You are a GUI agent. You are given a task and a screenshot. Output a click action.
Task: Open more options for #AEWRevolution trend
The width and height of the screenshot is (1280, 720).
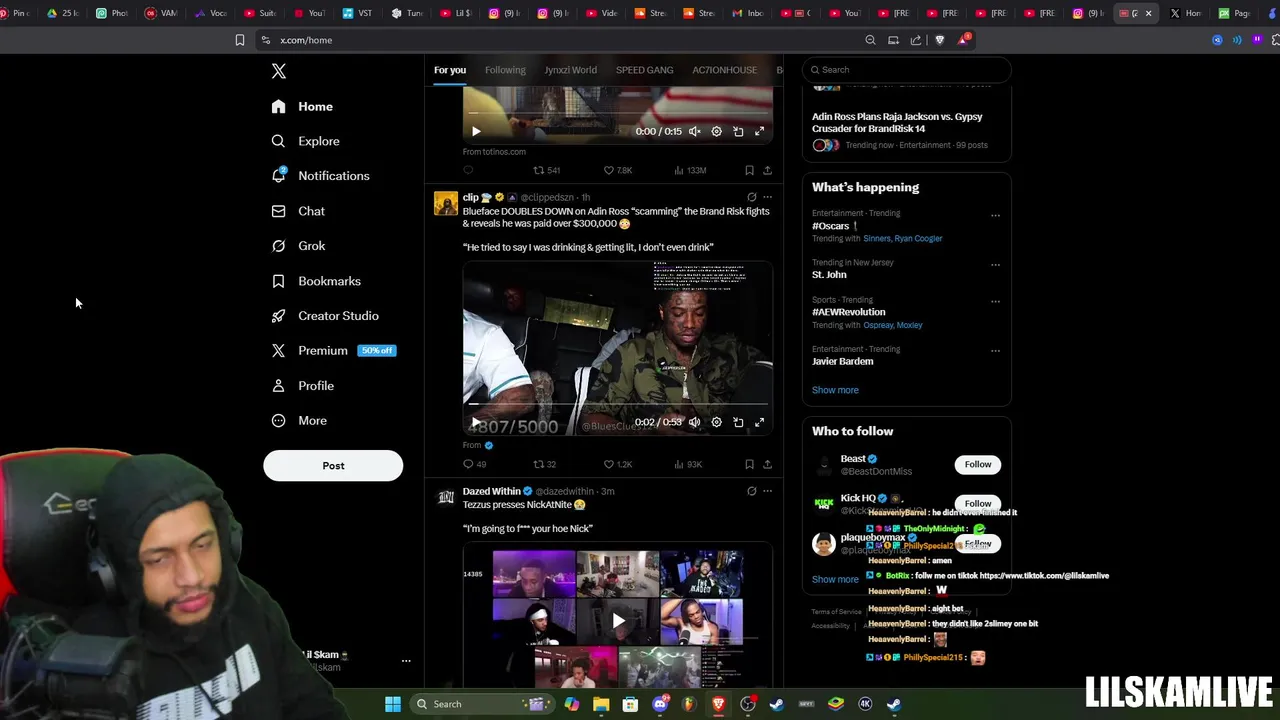pos(995,301)
